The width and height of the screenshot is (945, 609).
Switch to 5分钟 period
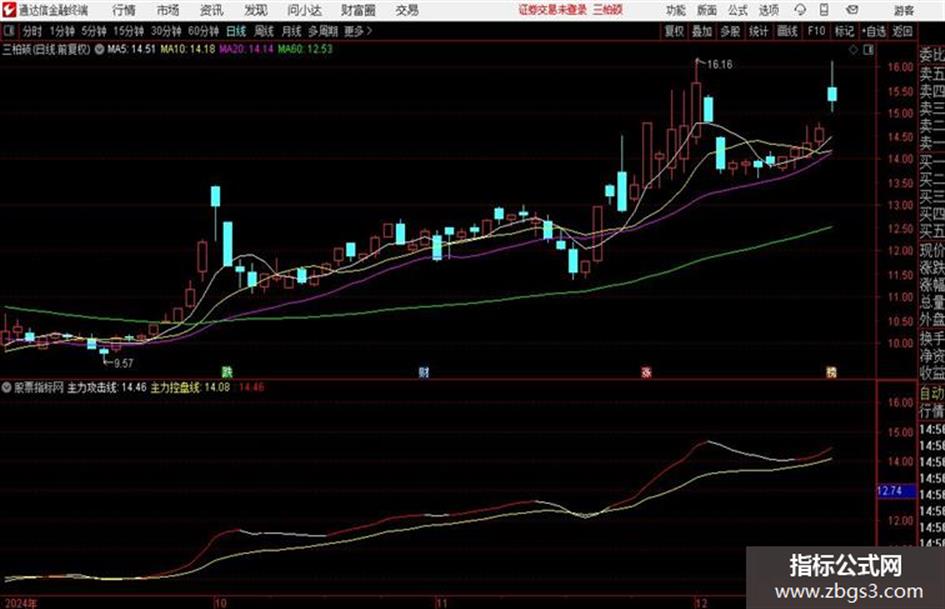[93, 31]
